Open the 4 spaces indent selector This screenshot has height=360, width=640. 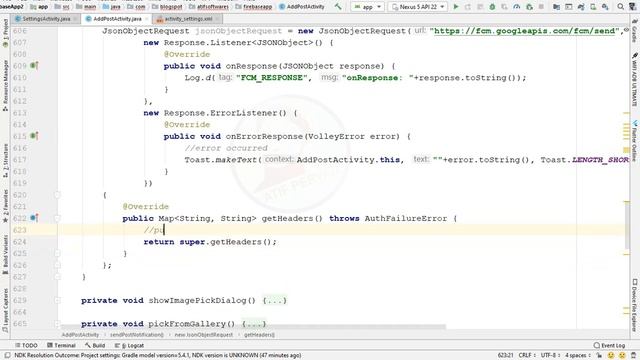tap(578, 356)
